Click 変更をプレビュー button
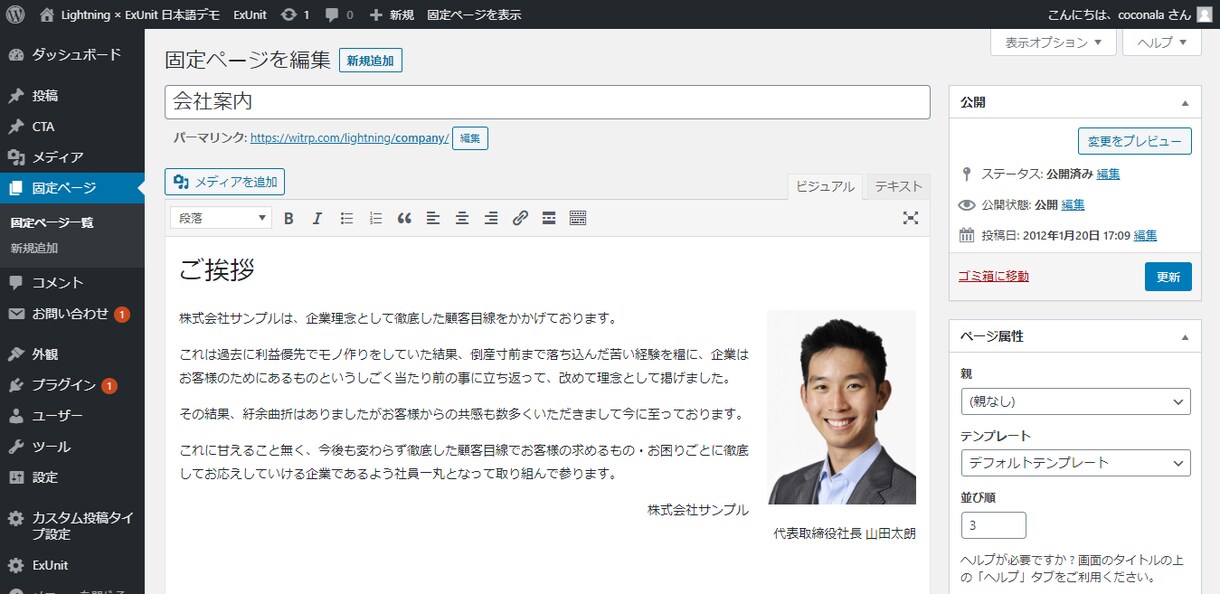Screen dimensions: 1220x594 pyautogui.click(x=1135, y=141)
